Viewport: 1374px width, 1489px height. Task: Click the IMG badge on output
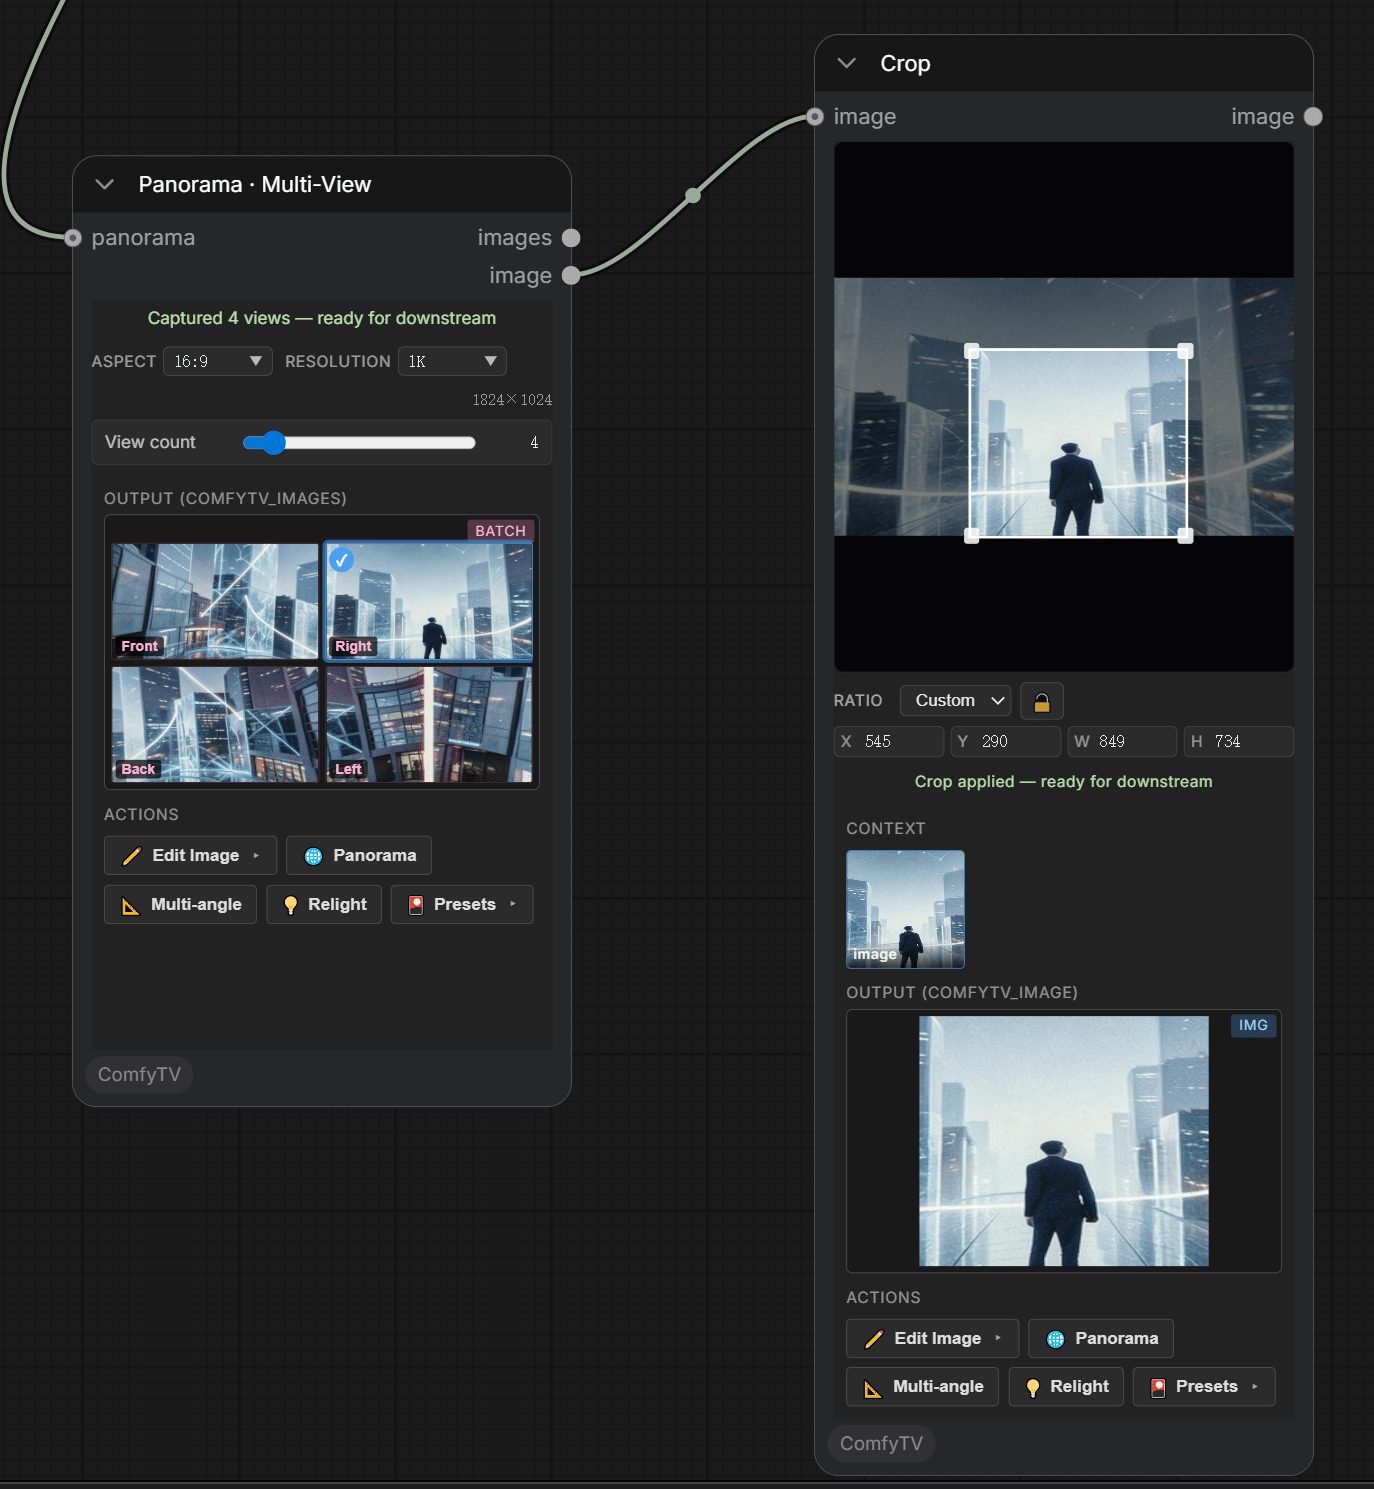coord(1253,1026)
